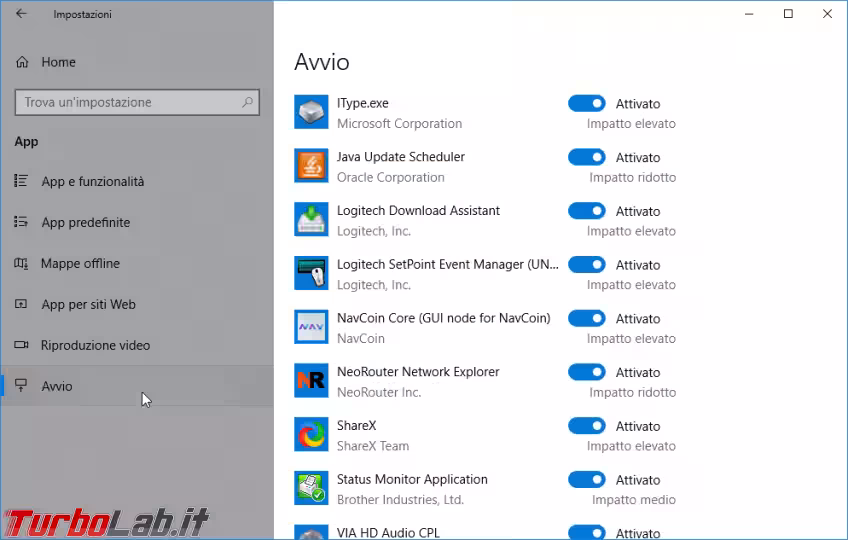Click the Status Monitor Application icon
The image size is (848, 540).
pyautogui.click(x=311, y=488)
